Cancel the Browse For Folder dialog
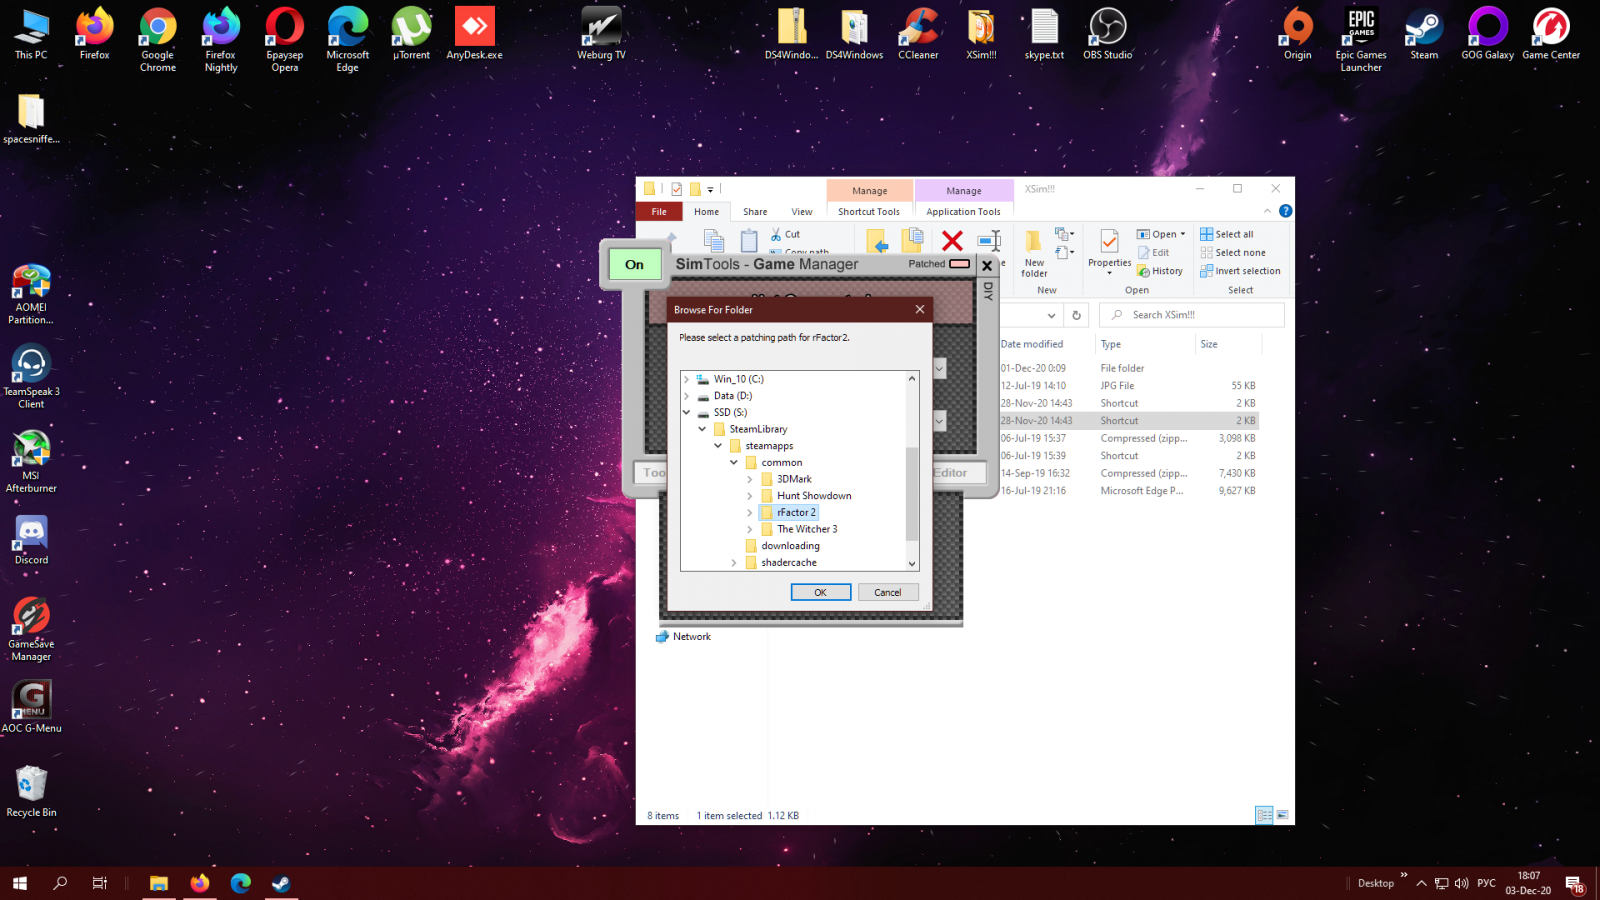The width and height of the screenshot is (1600, 900). point(888,592)
